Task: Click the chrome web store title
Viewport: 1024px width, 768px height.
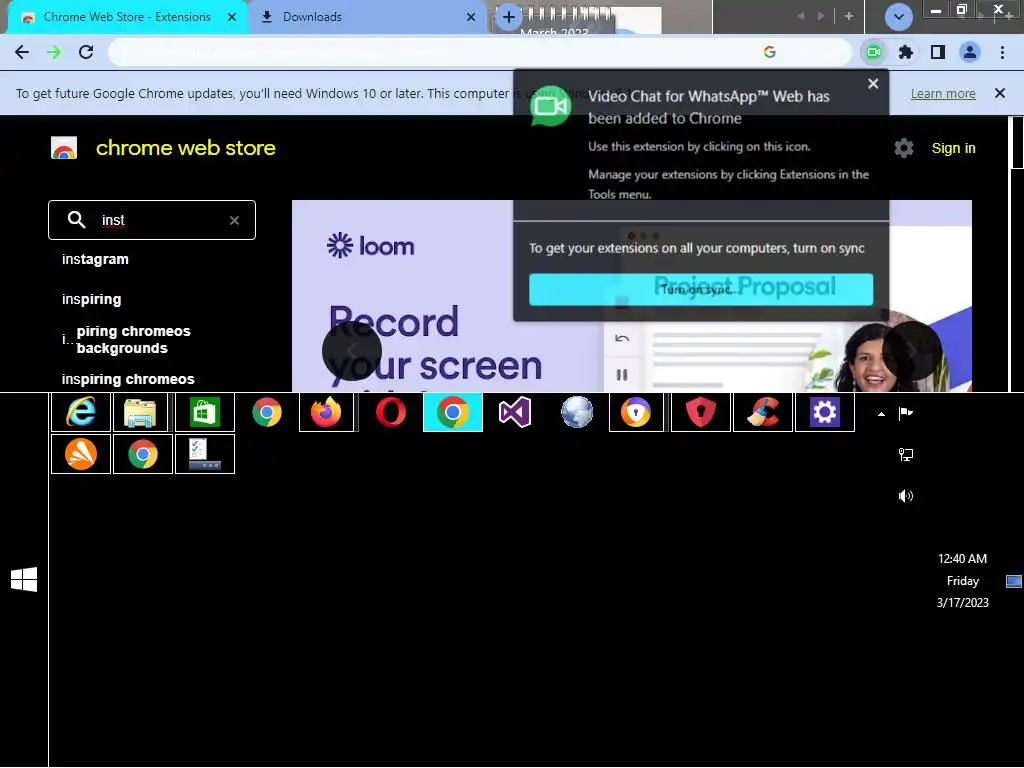Action: point(185,148)
